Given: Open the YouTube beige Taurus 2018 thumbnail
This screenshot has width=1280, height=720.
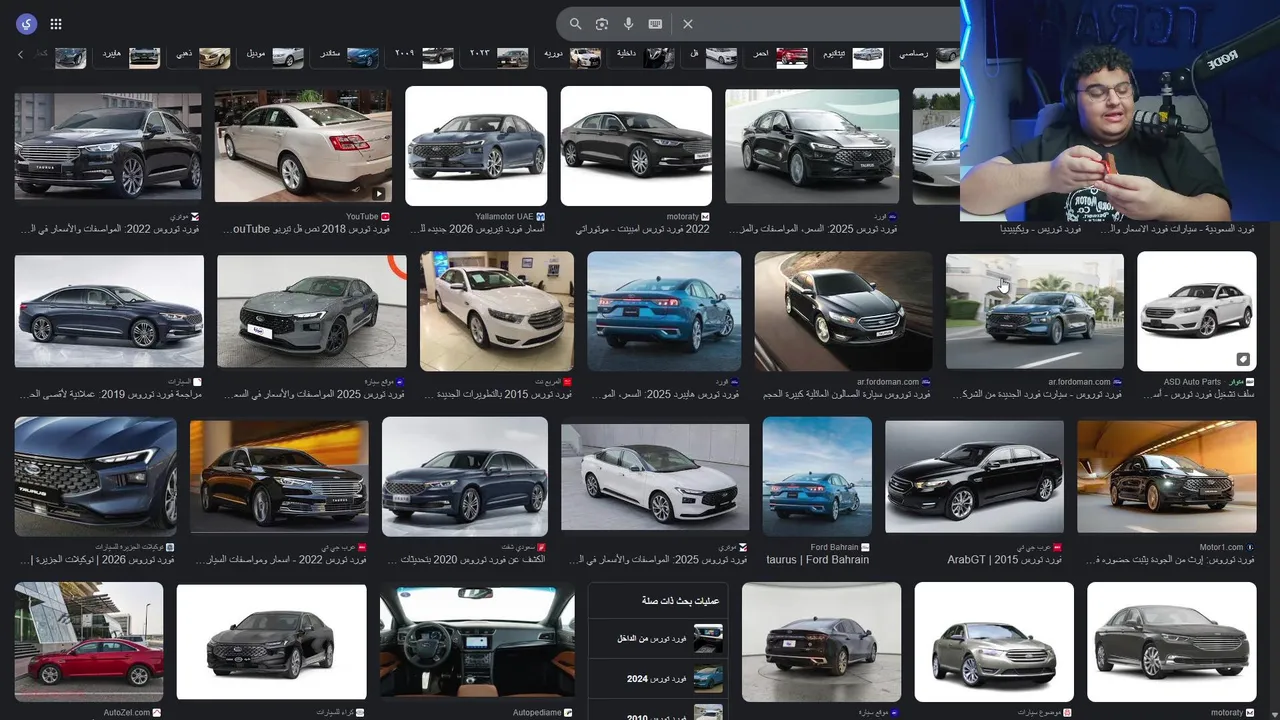Looking at the screenshot, I should click(303, 146).
